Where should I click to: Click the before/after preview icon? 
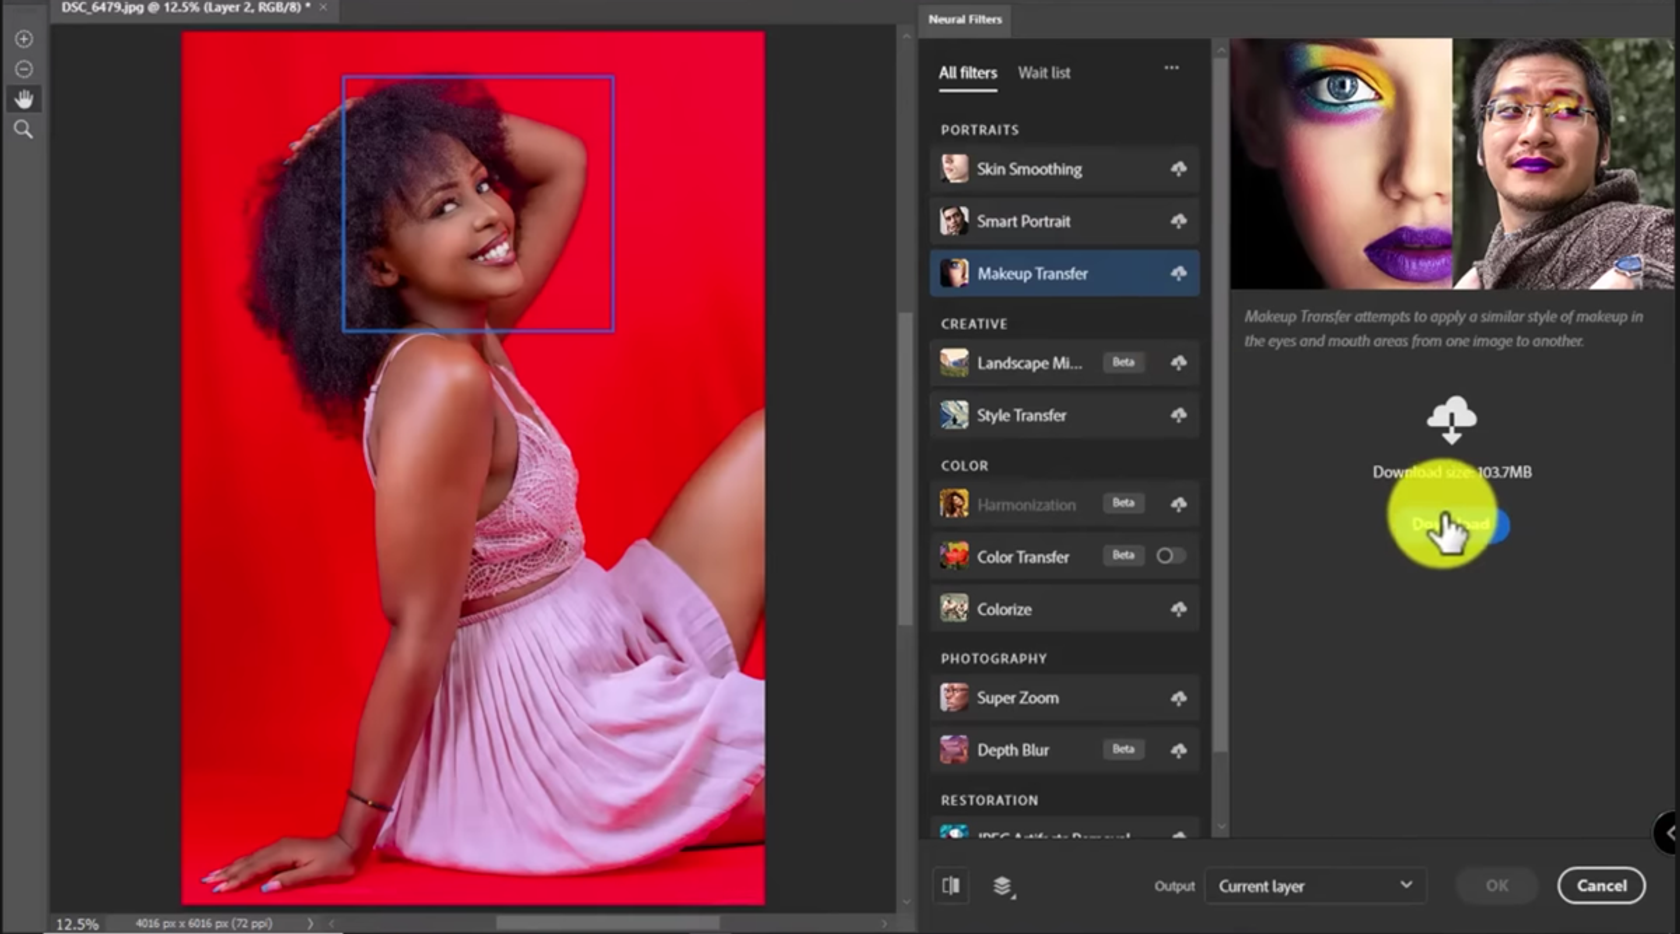(x=951, y=885)
